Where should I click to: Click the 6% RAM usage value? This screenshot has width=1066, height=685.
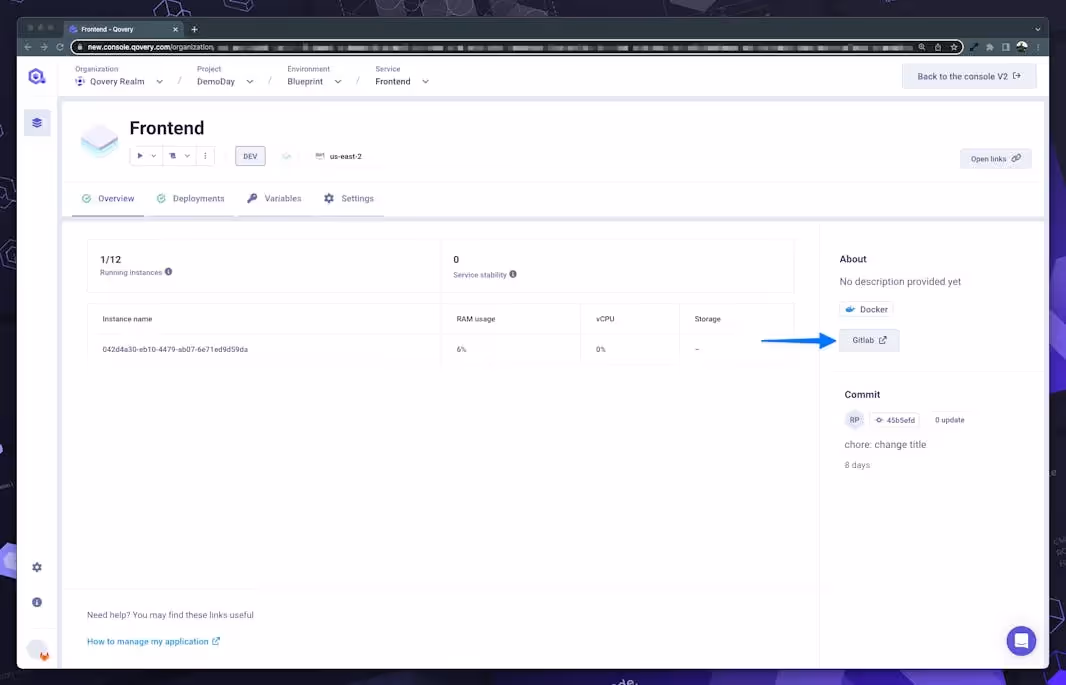[x=462, y=349]
